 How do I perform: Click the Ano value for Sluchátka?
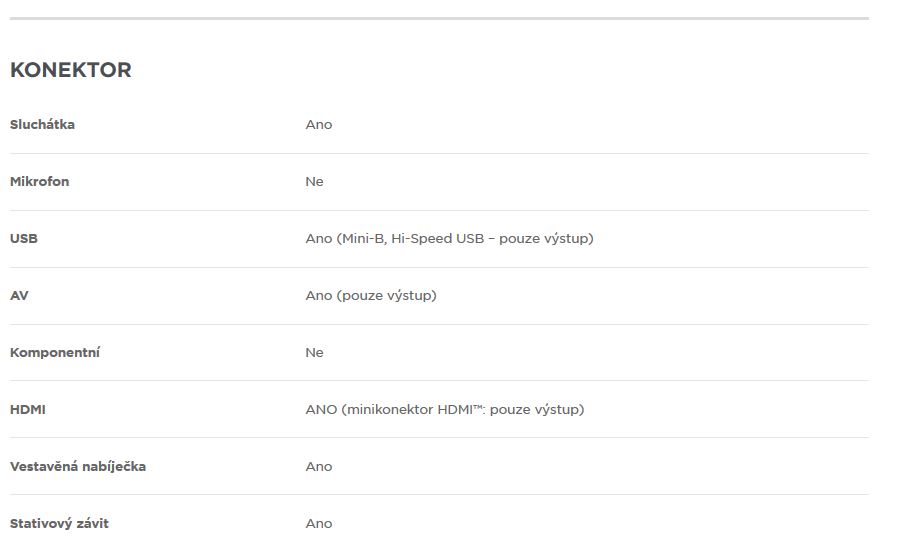pyautogui.click(x=319, y=125)
